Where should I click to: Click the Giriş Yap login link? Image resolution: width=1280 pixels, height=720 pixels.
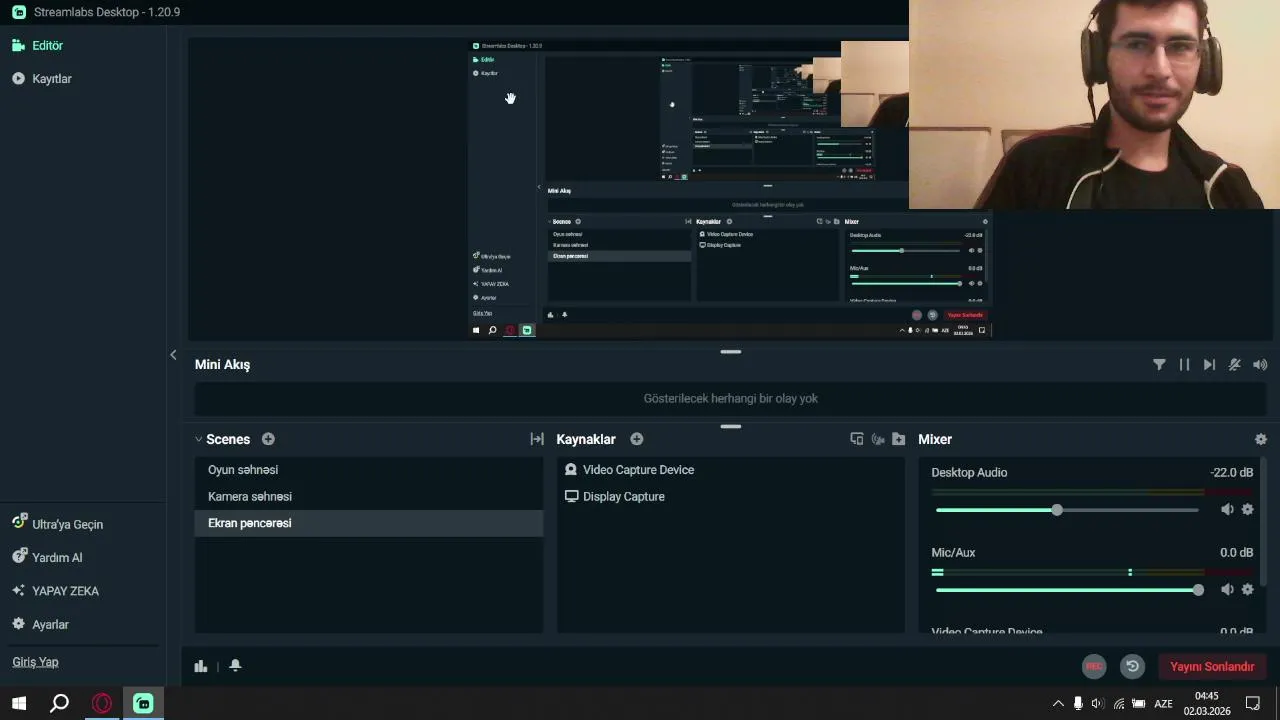[35, 662]
